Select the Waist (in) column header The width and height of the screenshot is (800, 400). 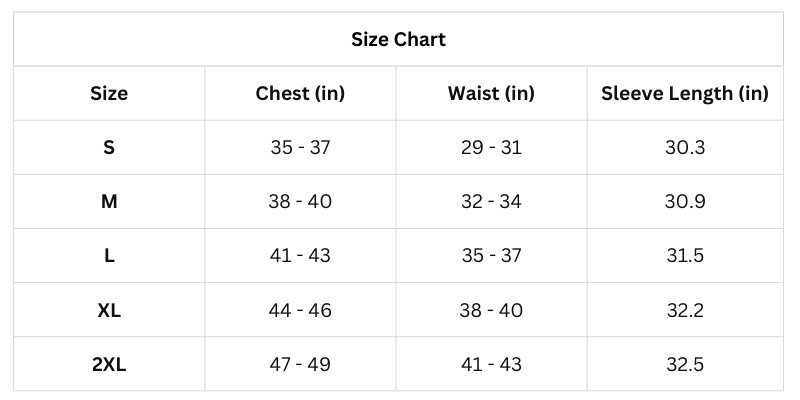[491, 94]
